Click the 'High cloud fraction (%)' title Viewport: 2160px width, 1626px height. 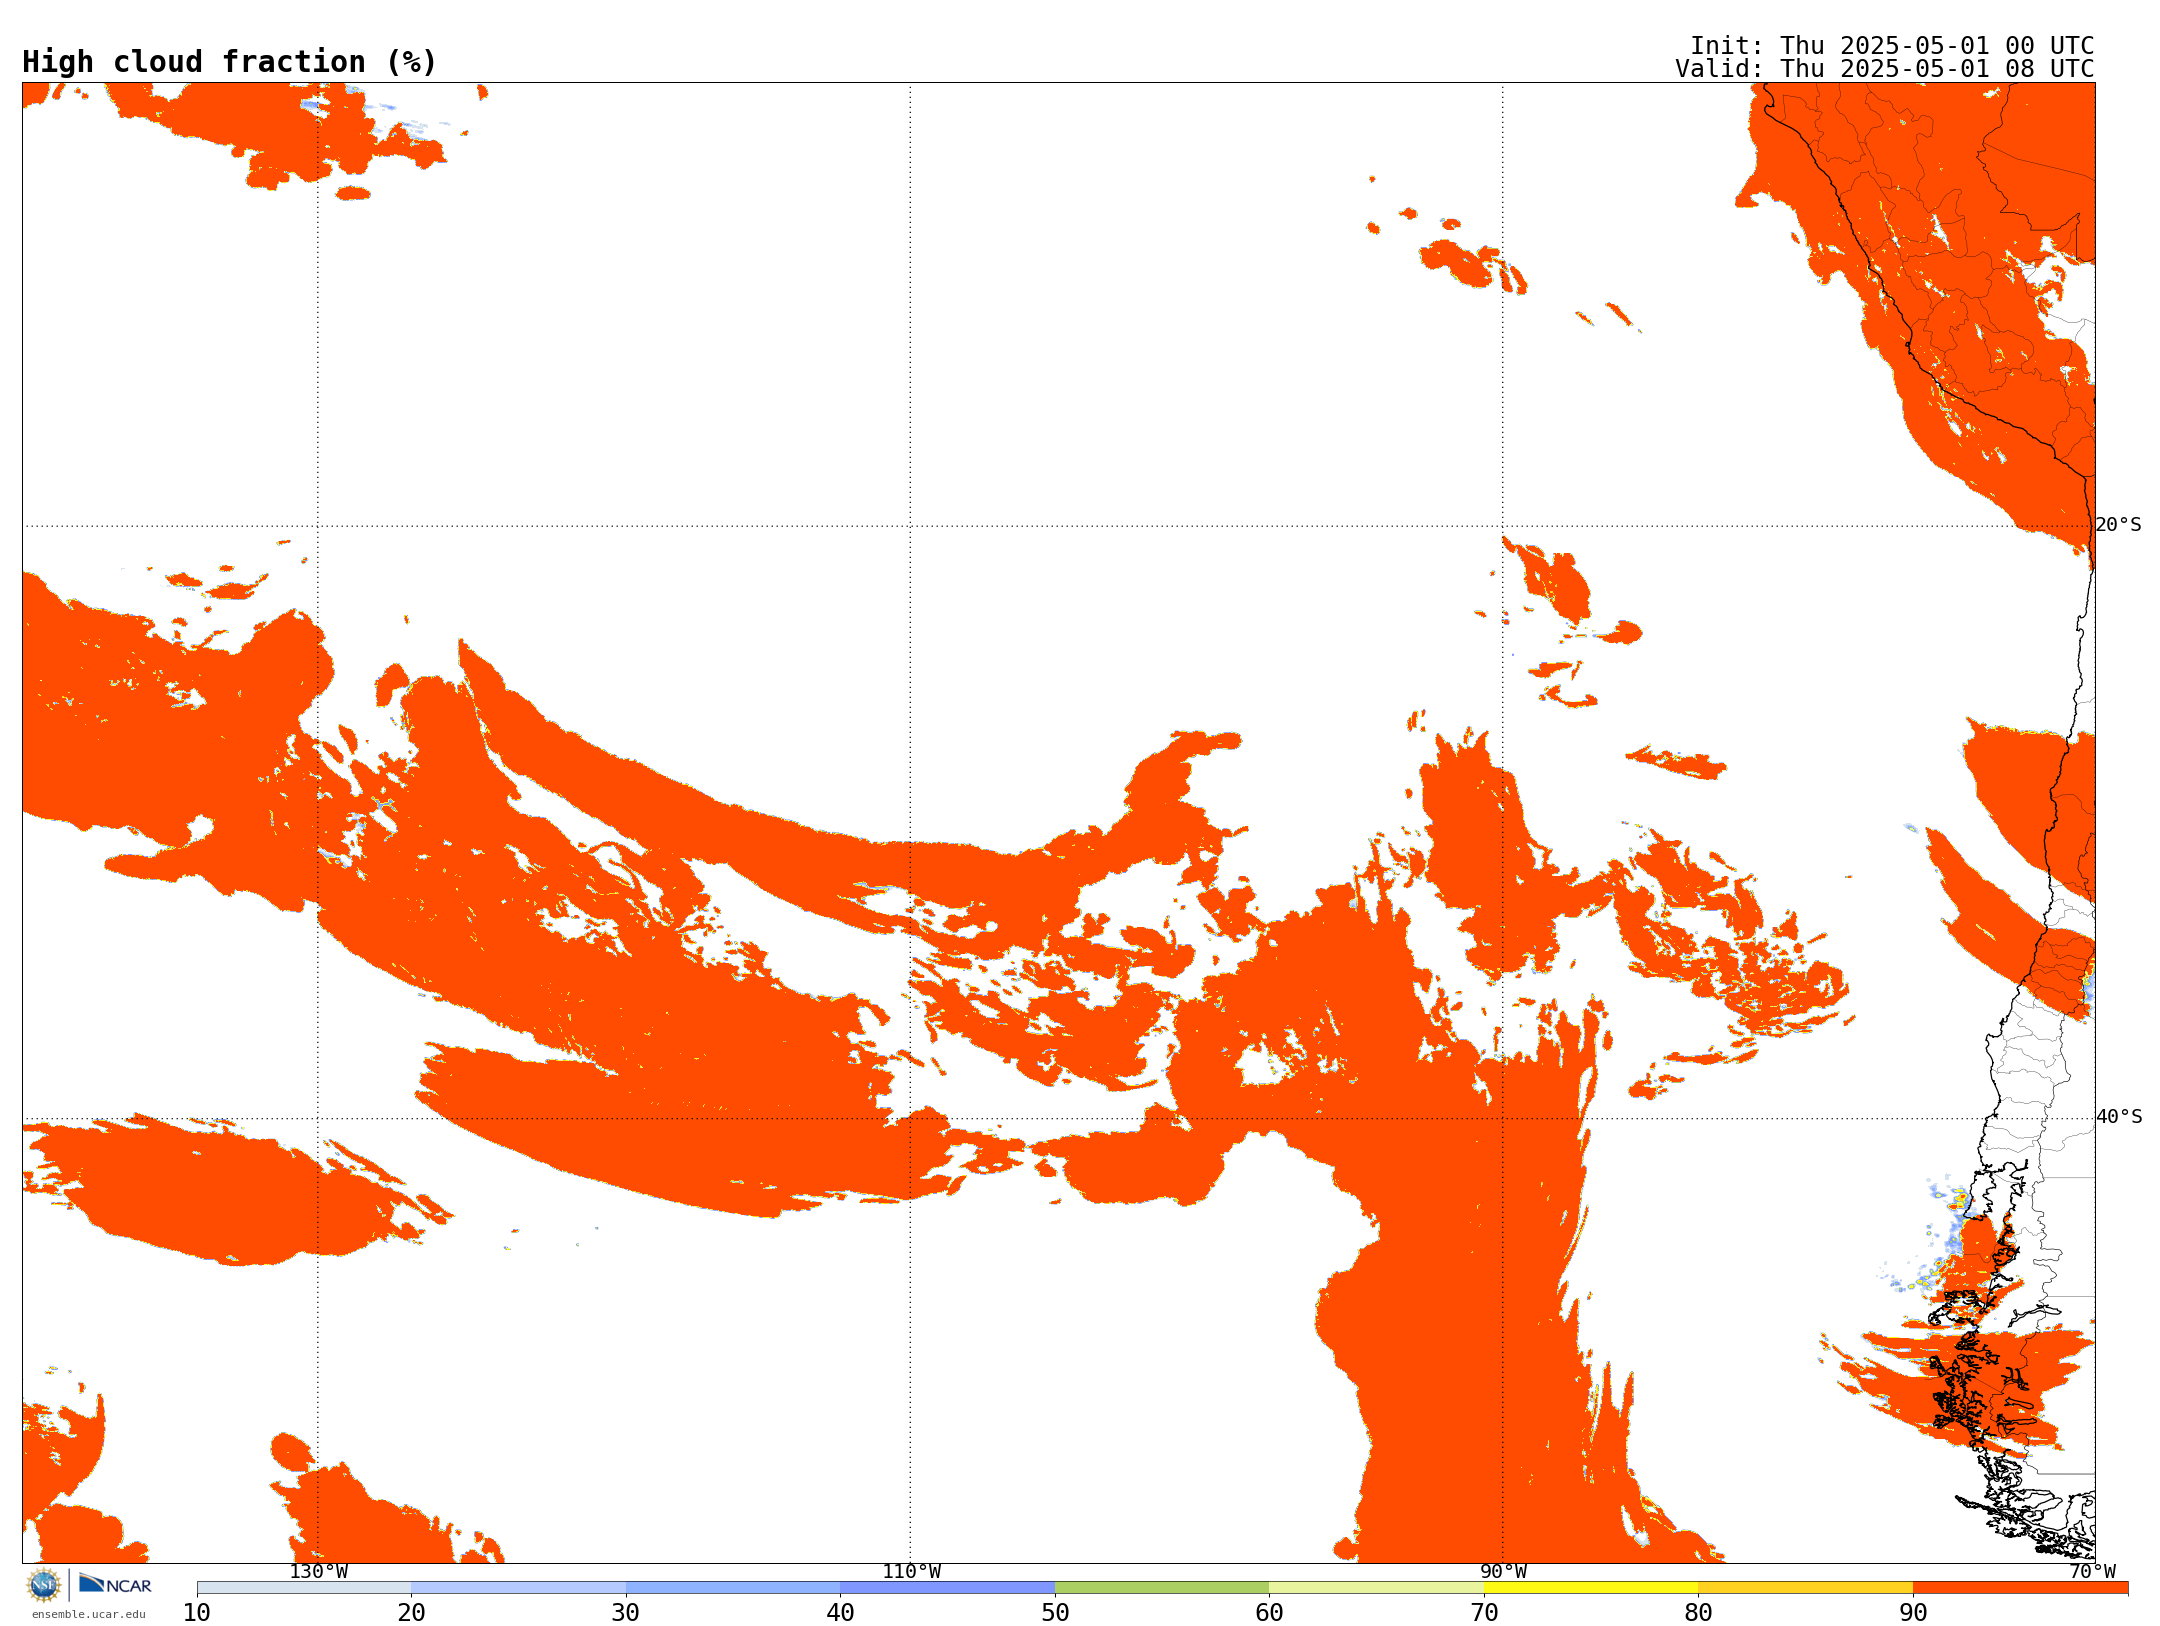pos(230,62)
